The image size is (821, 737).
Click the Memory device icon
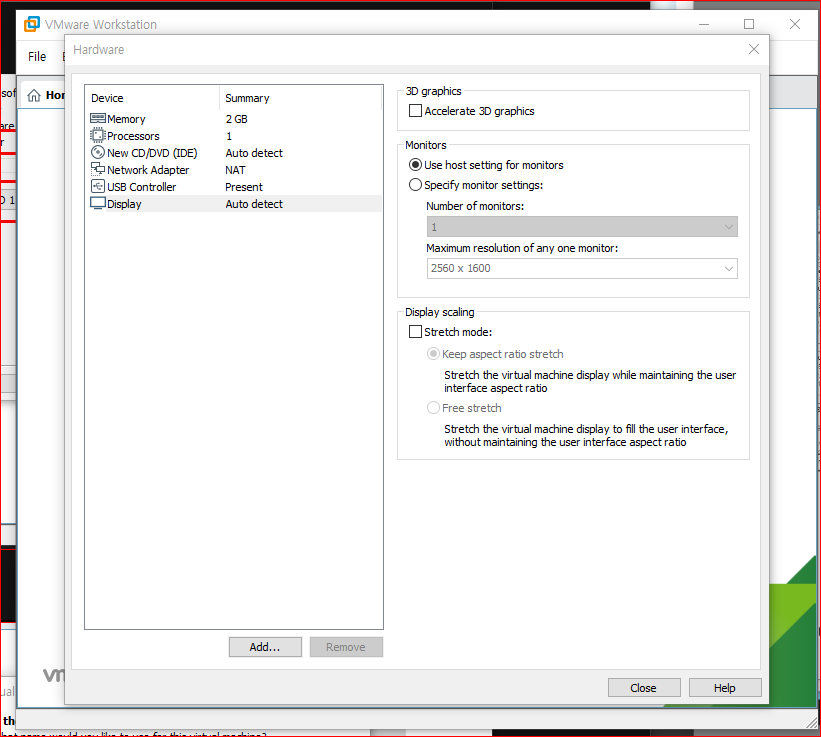(x=98, y=119)
